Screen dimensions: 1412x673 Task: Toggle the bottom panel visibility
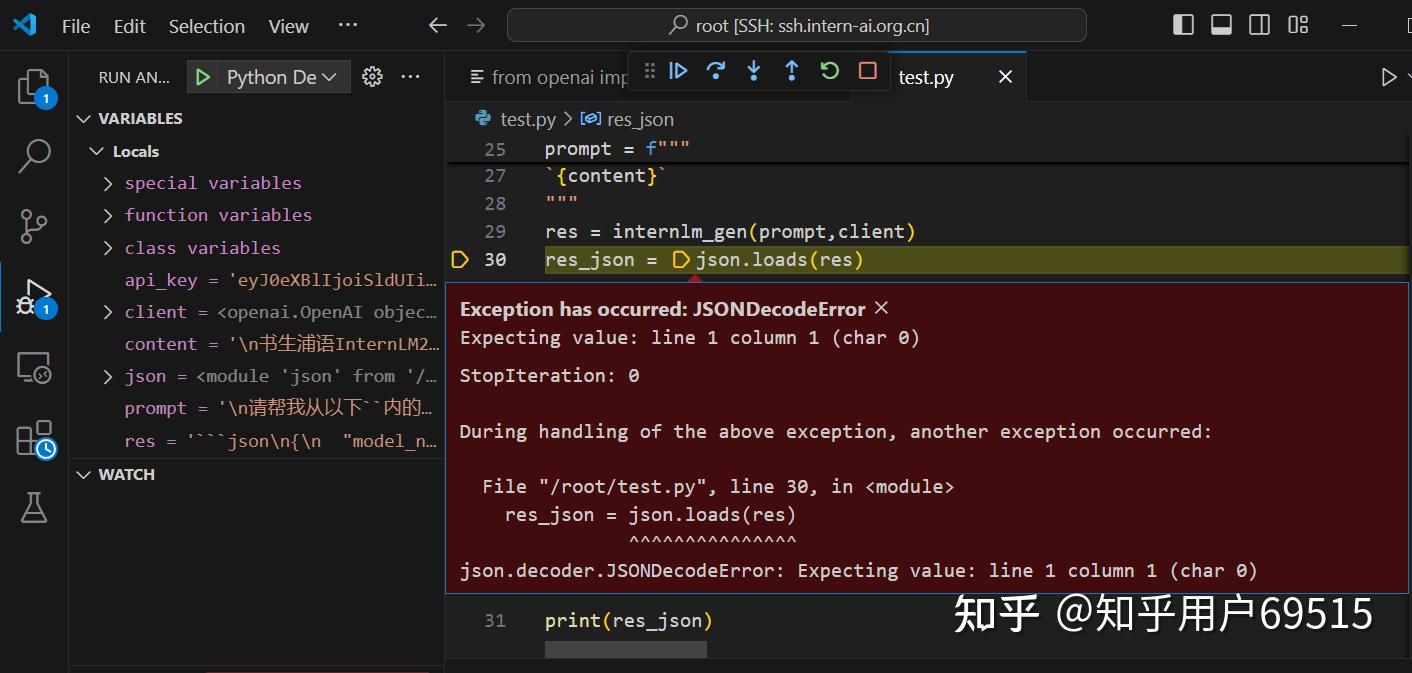tap(1221, 24)
